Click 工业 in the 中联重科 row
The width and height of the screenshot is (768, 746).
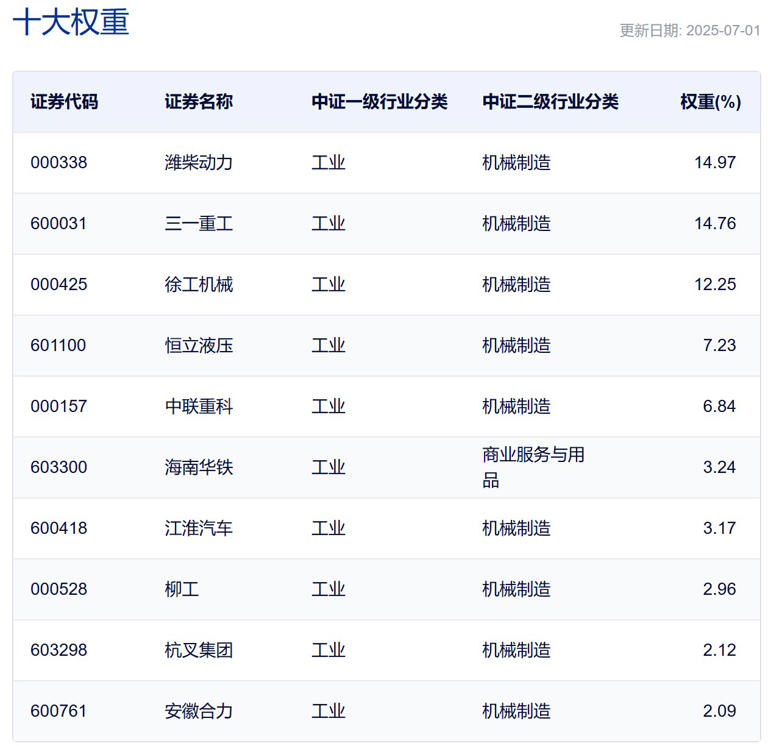point(329,407)
